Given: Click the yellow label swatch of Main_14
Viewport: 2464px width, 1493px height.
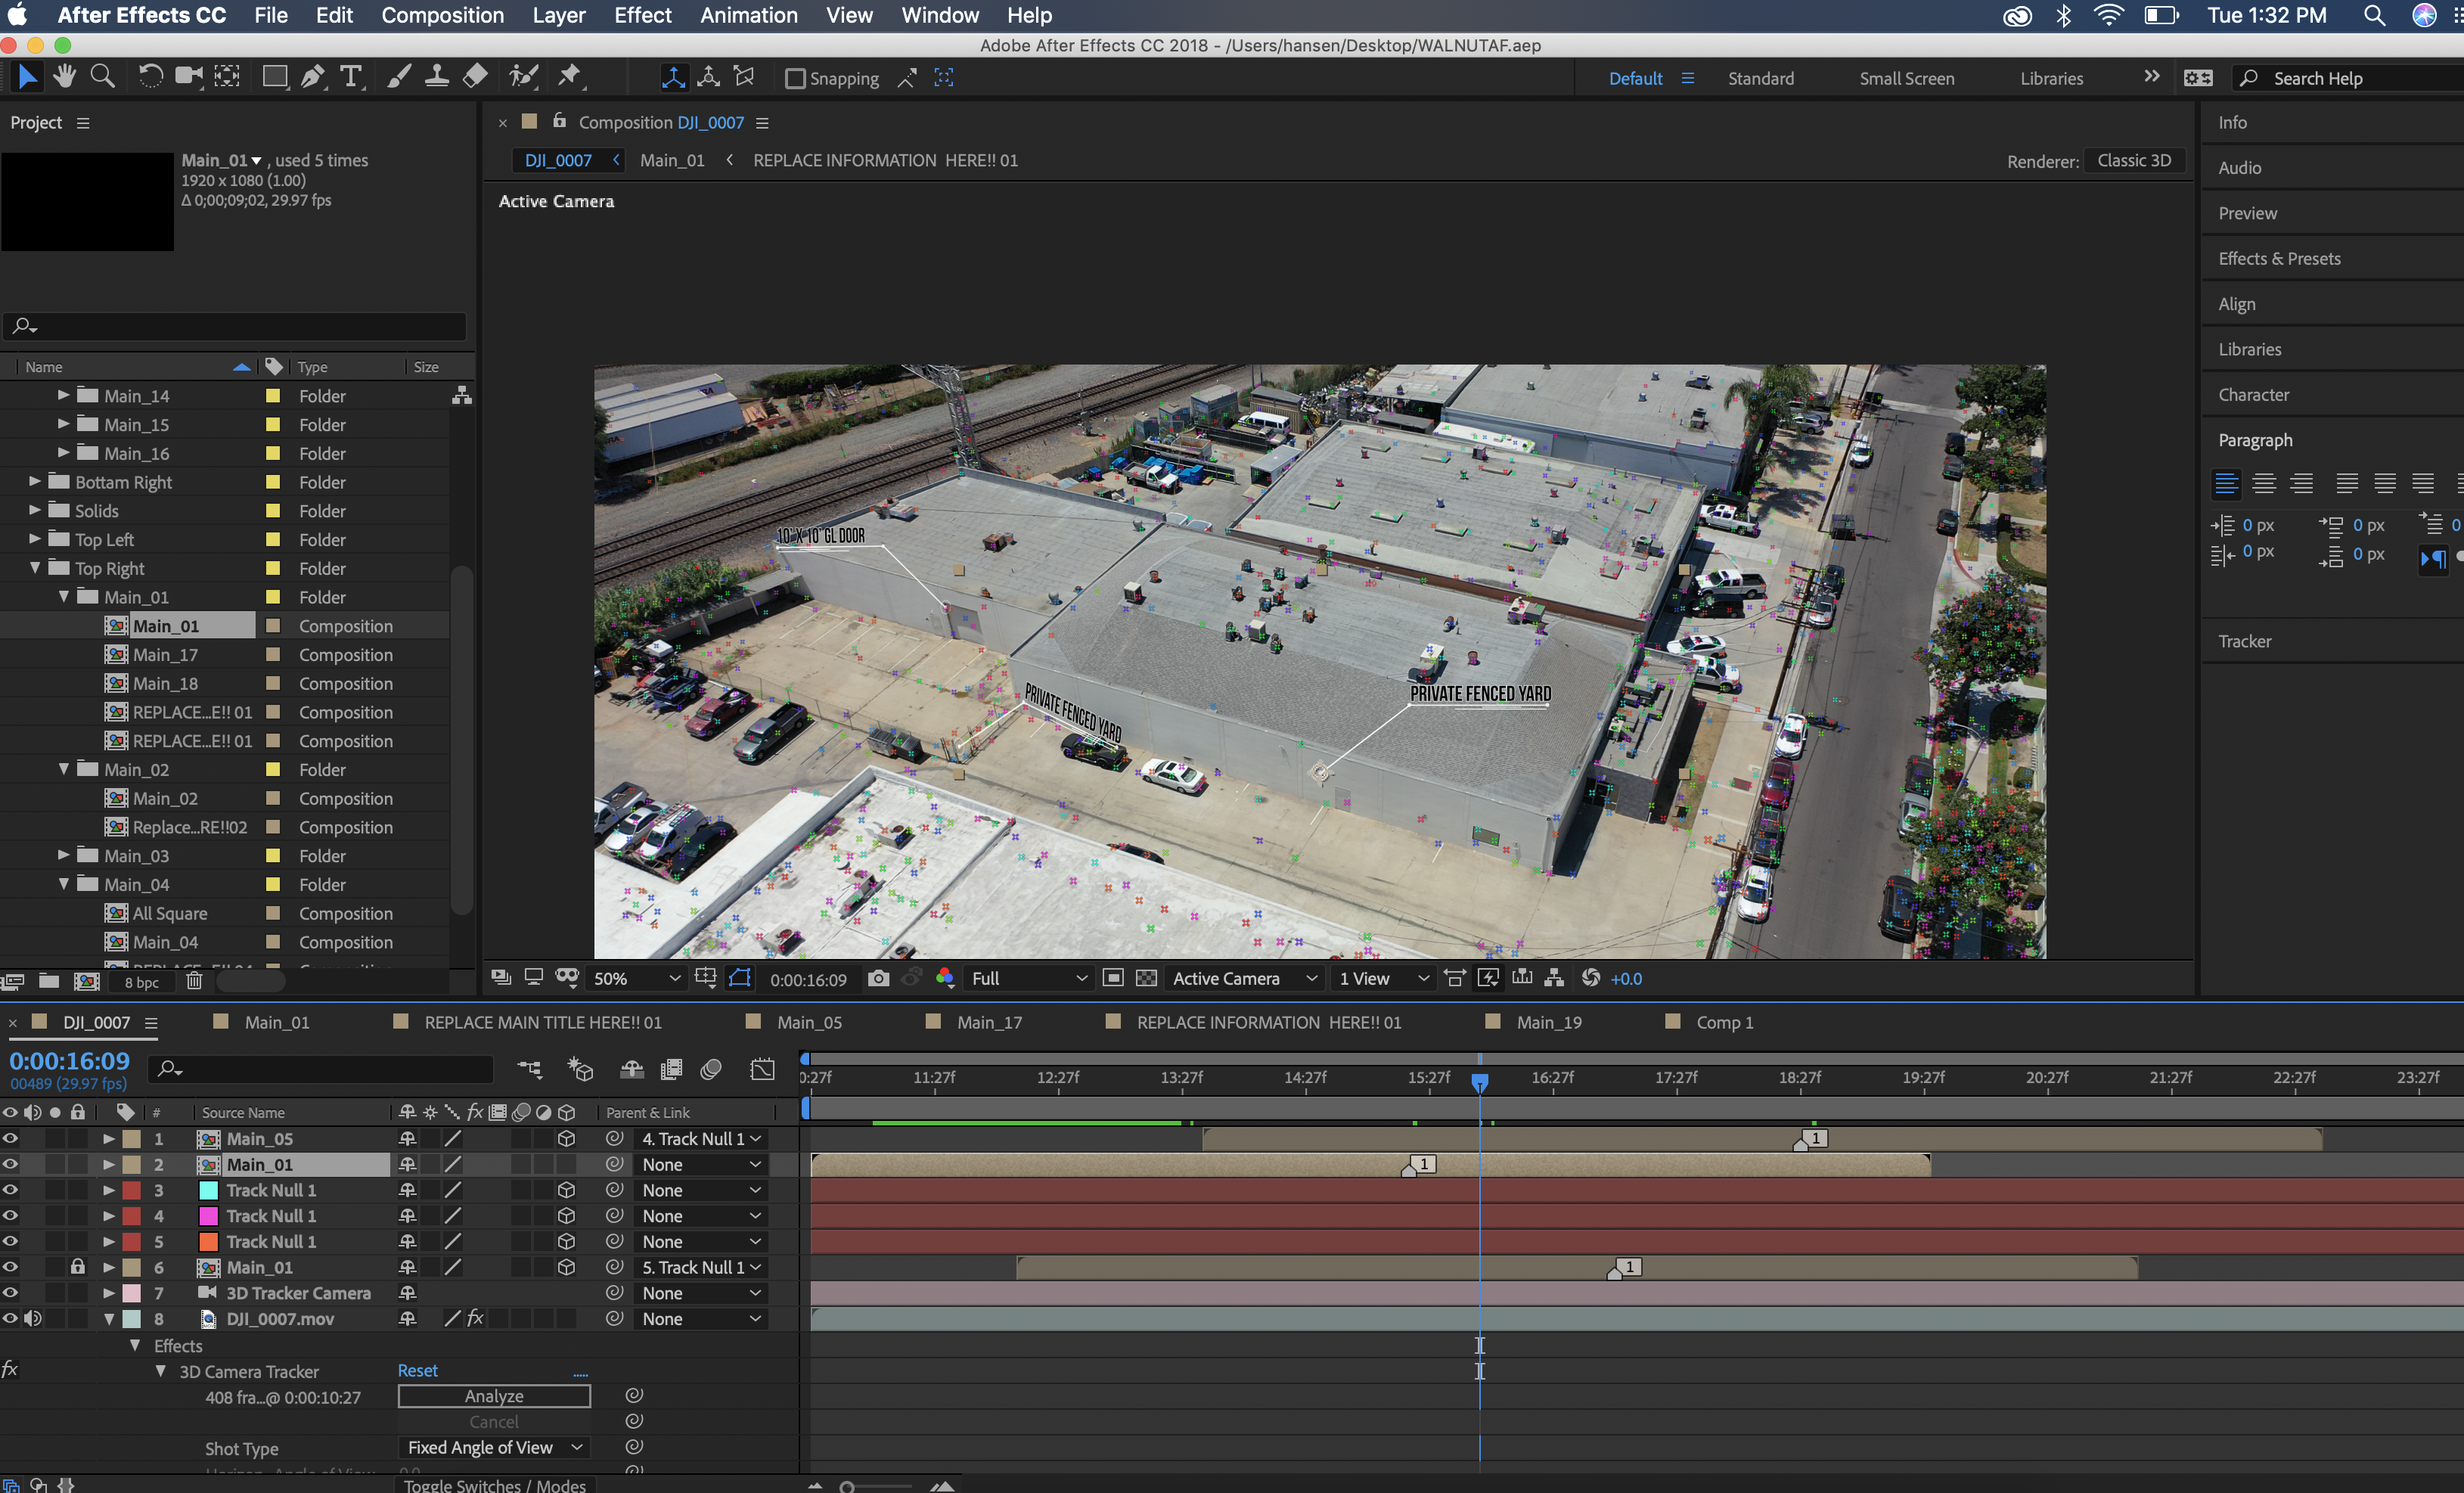Looking at the screenshot, I should (272, 395).
